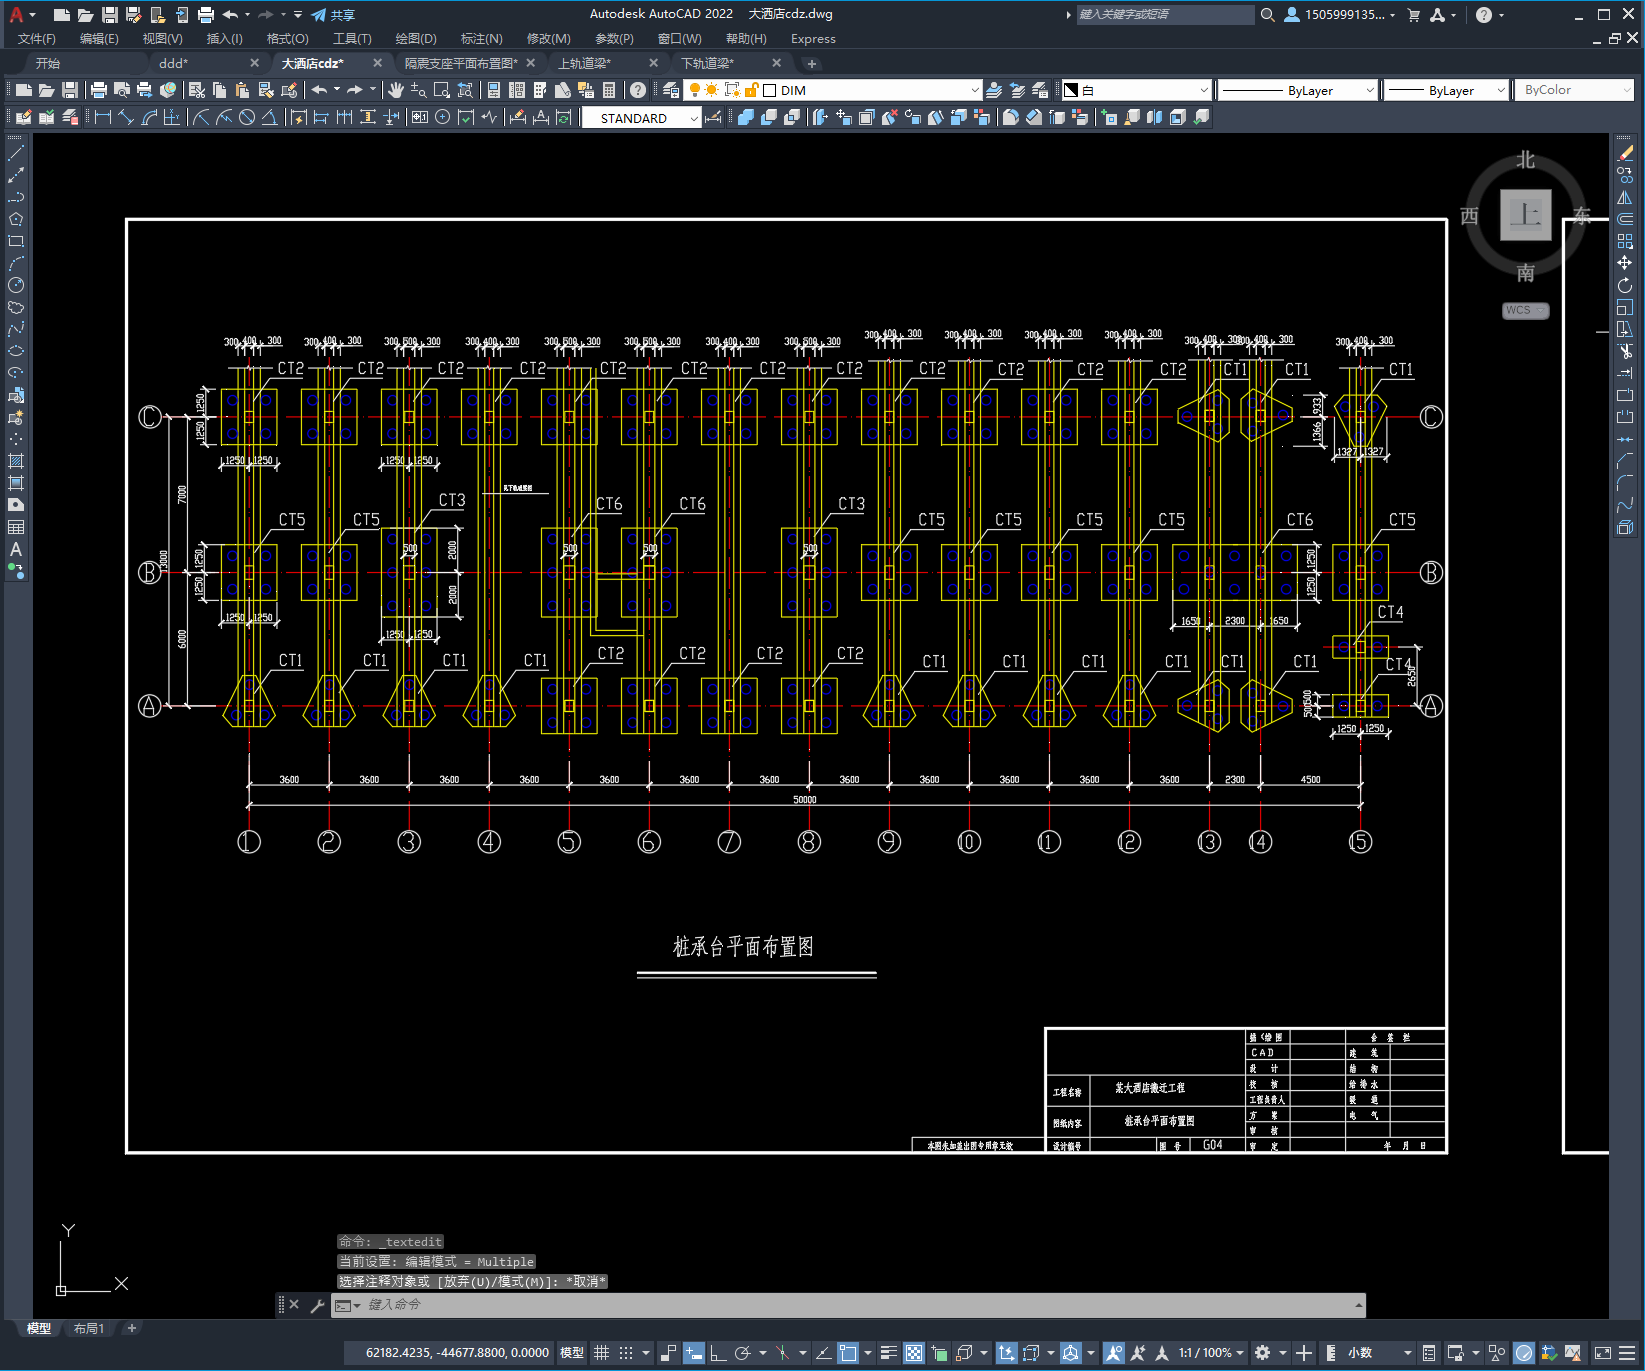Open the Help question-mark toolbar icon
Viewport: 1645px width, 1371px height.
638,90
